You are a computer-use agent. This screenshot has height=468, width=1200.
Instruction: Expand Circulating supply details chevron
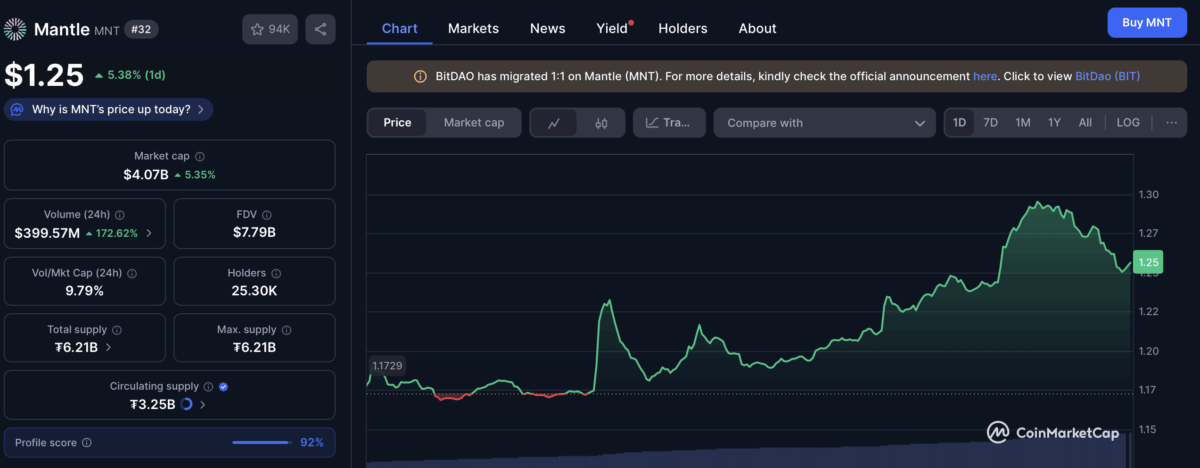point(203,405)
